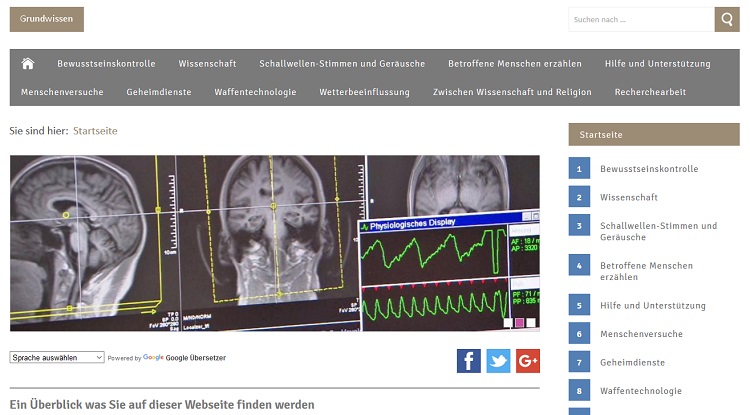Image resolution: width=750 pixels, height=415 pixels.
Task: Click numbered badge 5 in sidebar
Action: point(579,305)
